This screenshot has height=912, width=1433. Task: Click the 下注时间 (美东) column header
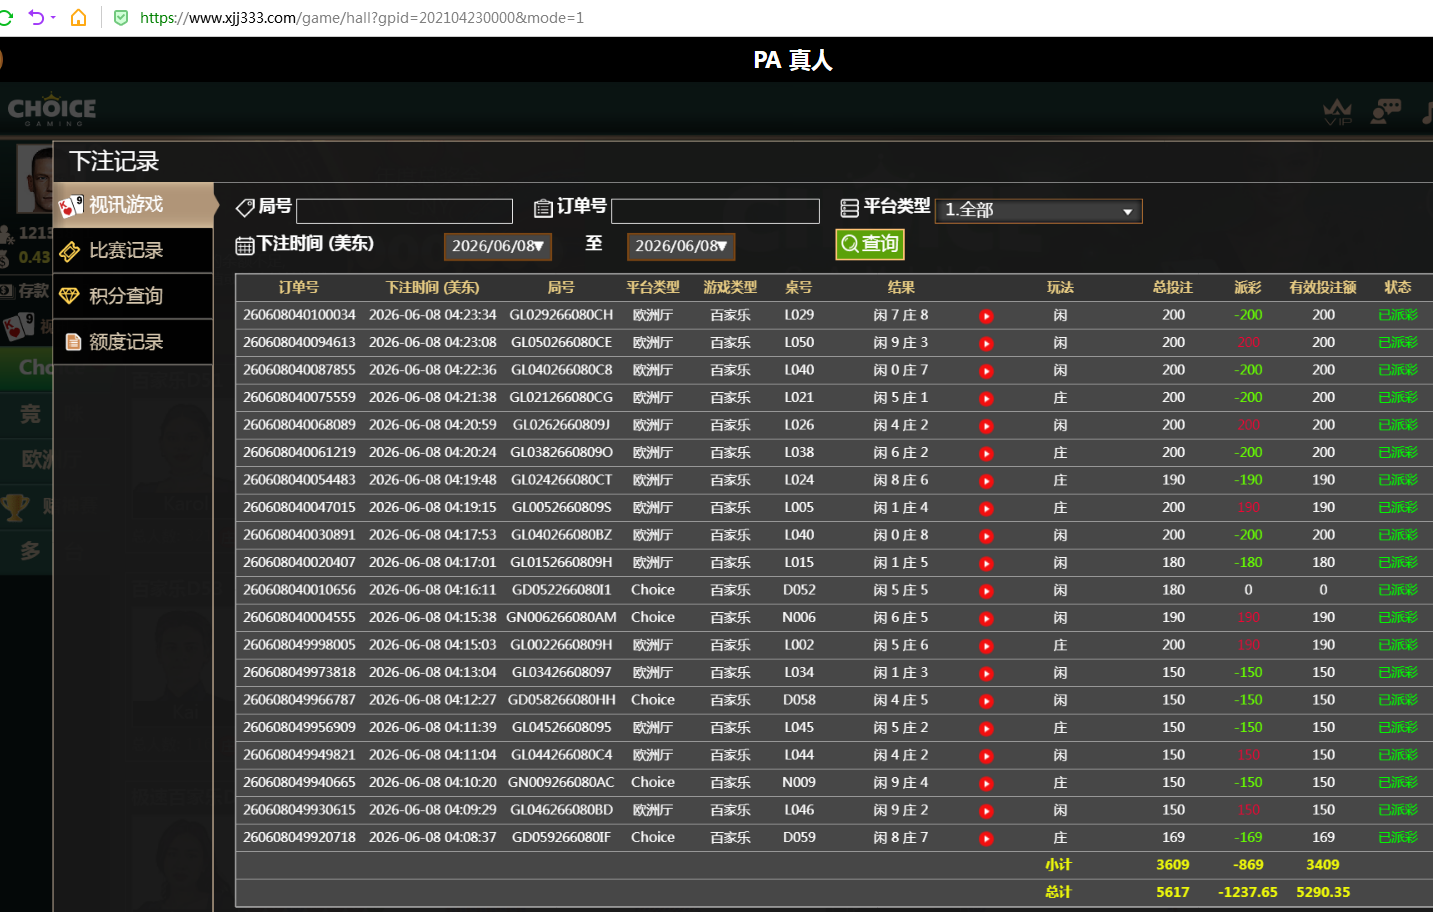coord(433,287)
